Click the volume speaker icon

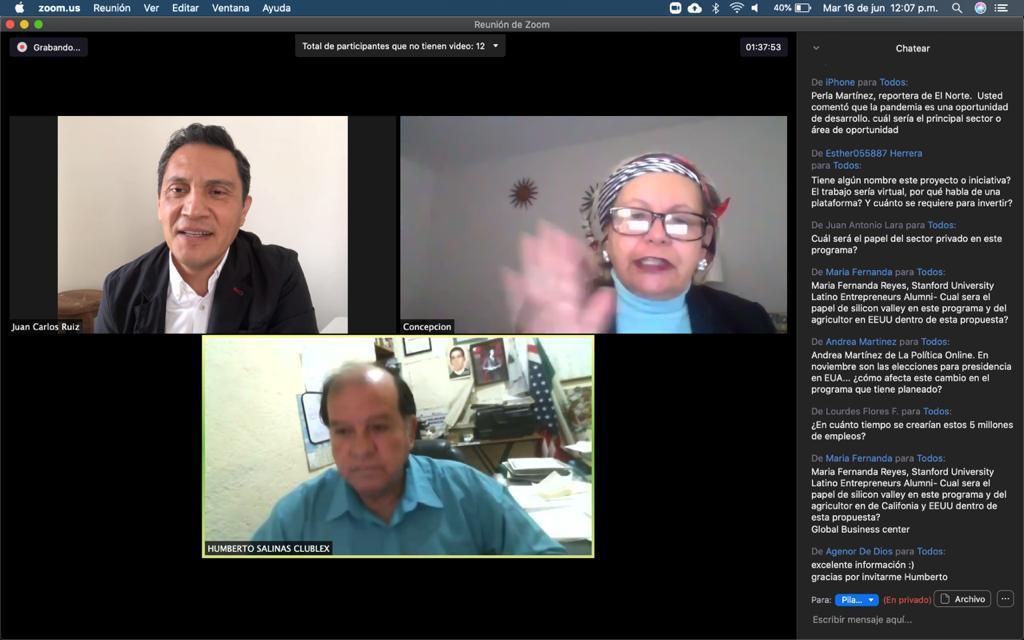(755, 8)
